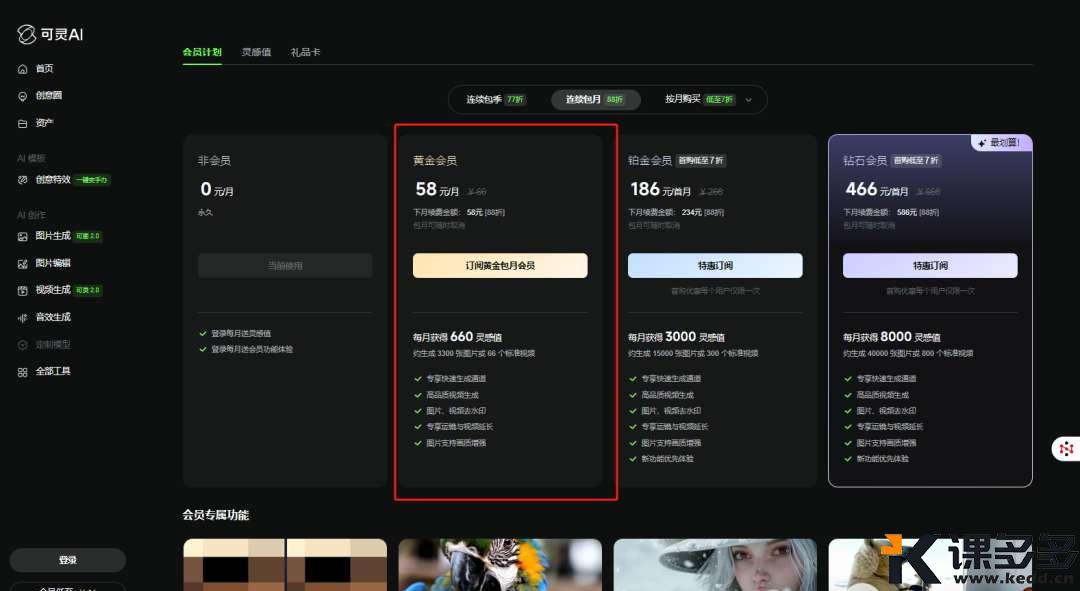Click 特惠订阅 on the 钻石会员 card
This screenshot has width=1080, height=591.
pos(930,265)
